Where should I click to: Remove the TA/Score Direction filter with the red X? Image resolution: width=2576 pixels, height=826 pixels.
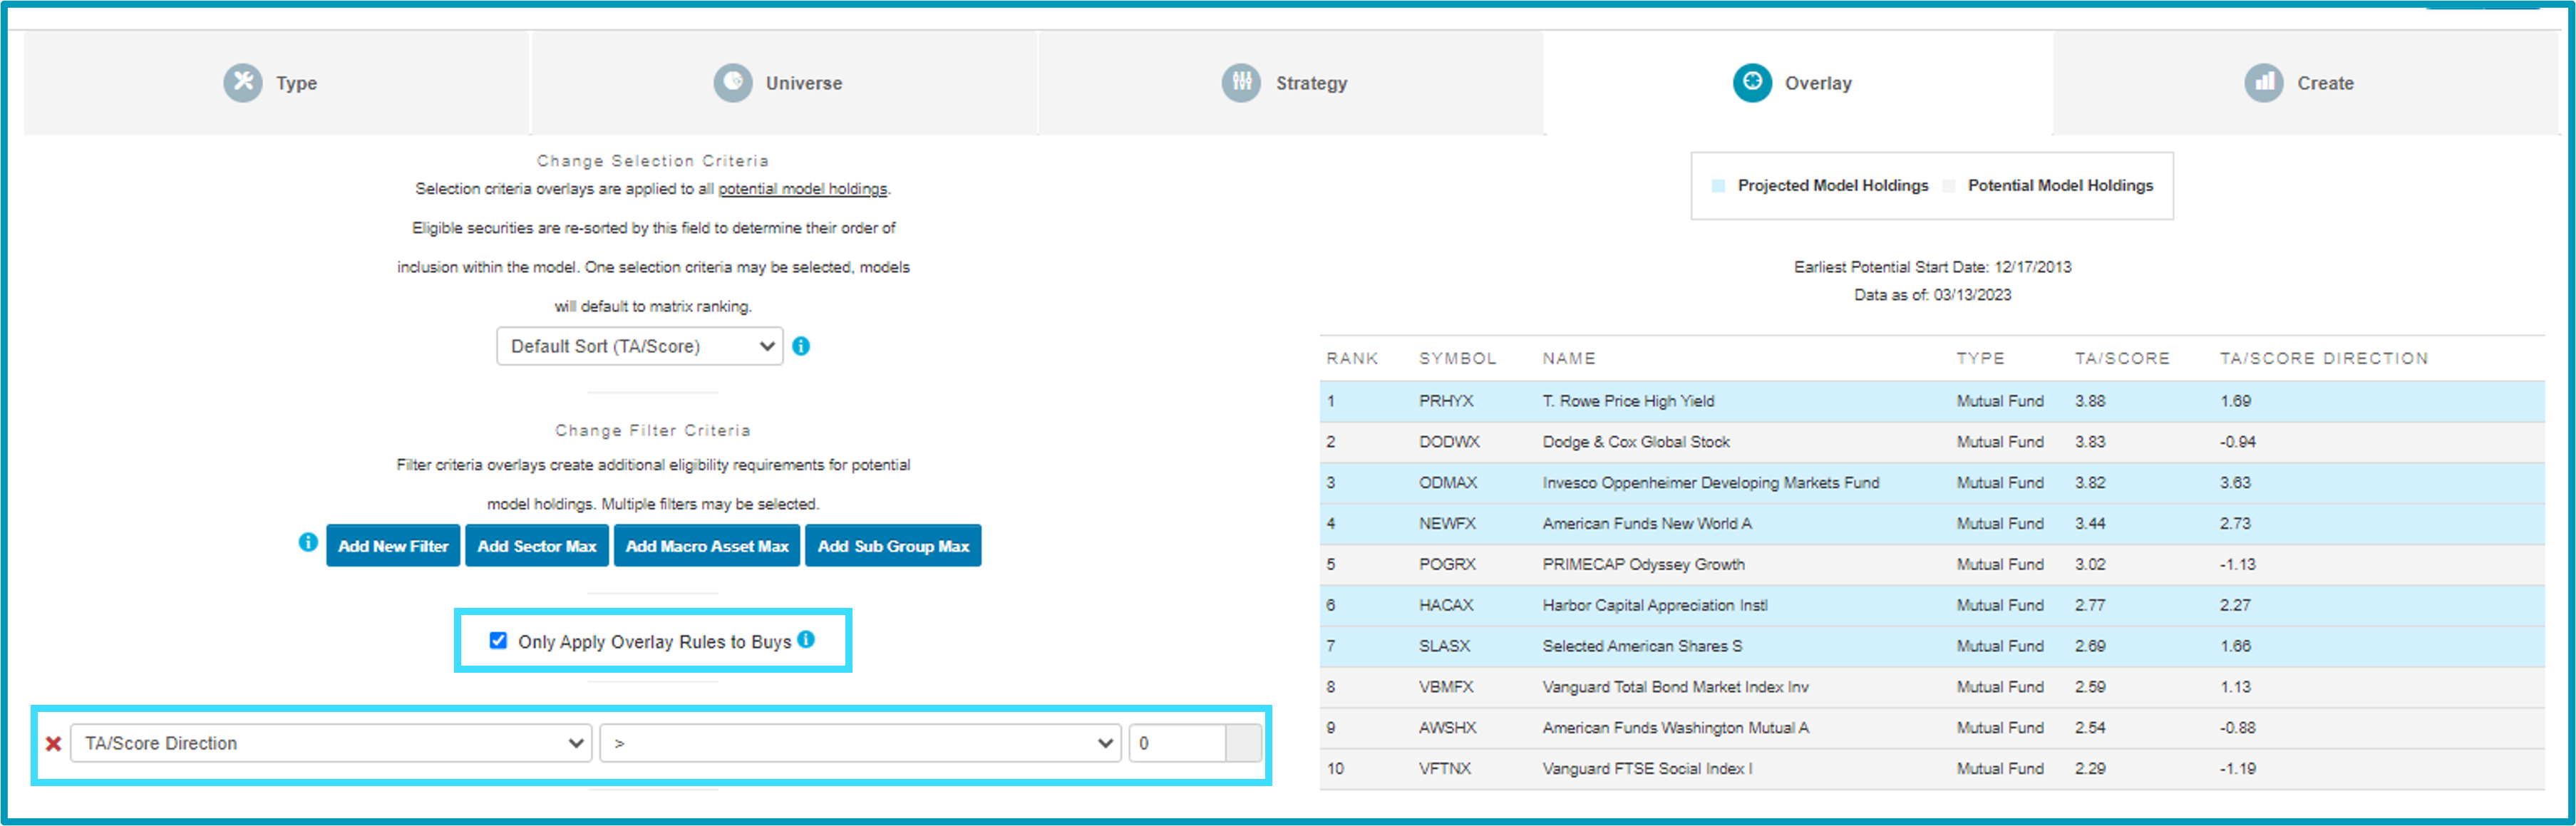(54, 744)
